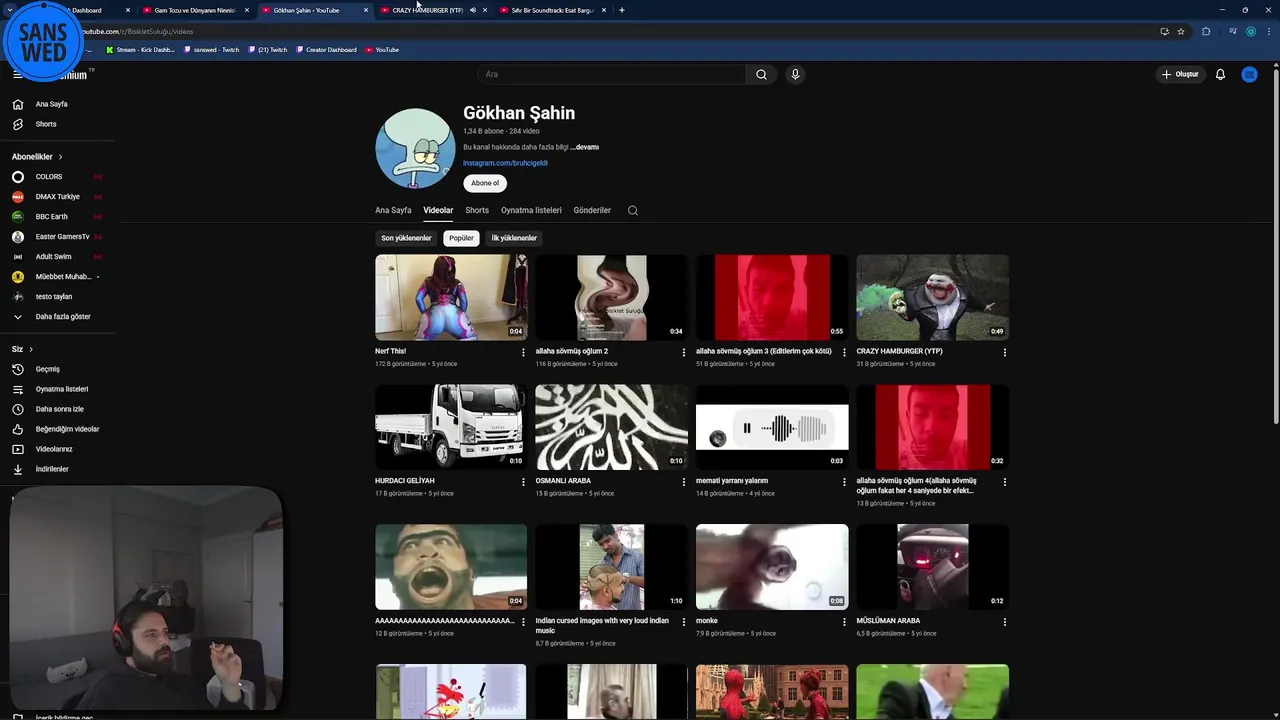The height and width of the screenshot is (720, 1280).
Task: Activate voice search microphone icon
Action: click(795, 74)
